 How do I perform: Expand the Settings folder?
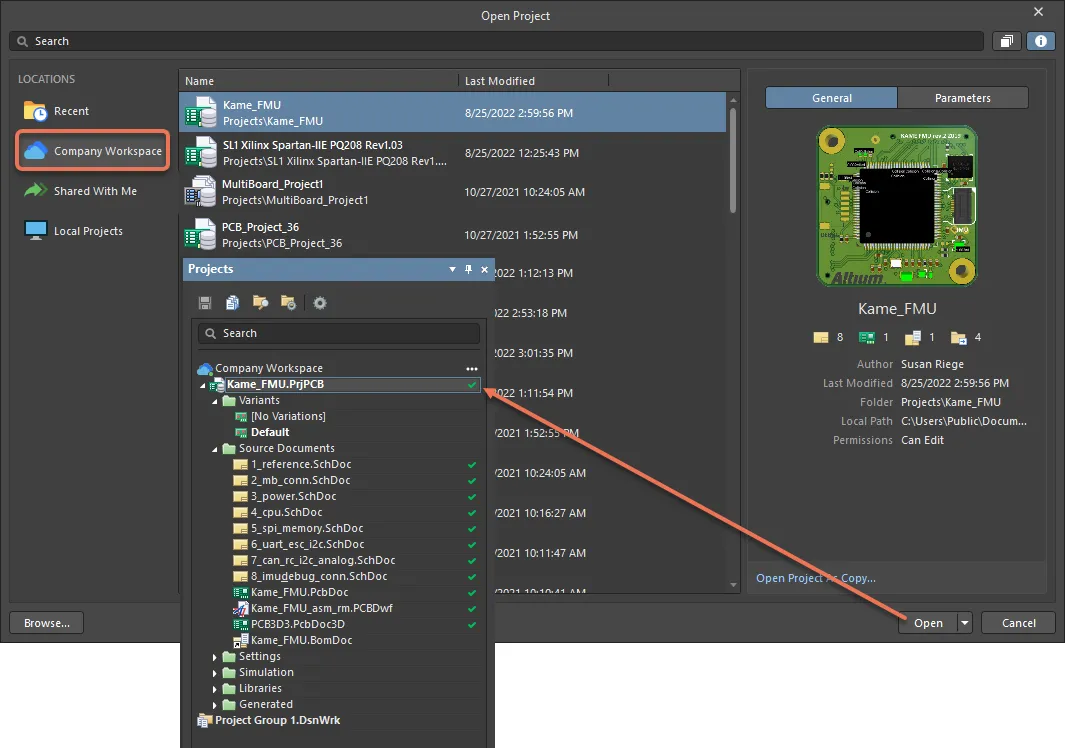pyautogui.click(x=215, y=657)
